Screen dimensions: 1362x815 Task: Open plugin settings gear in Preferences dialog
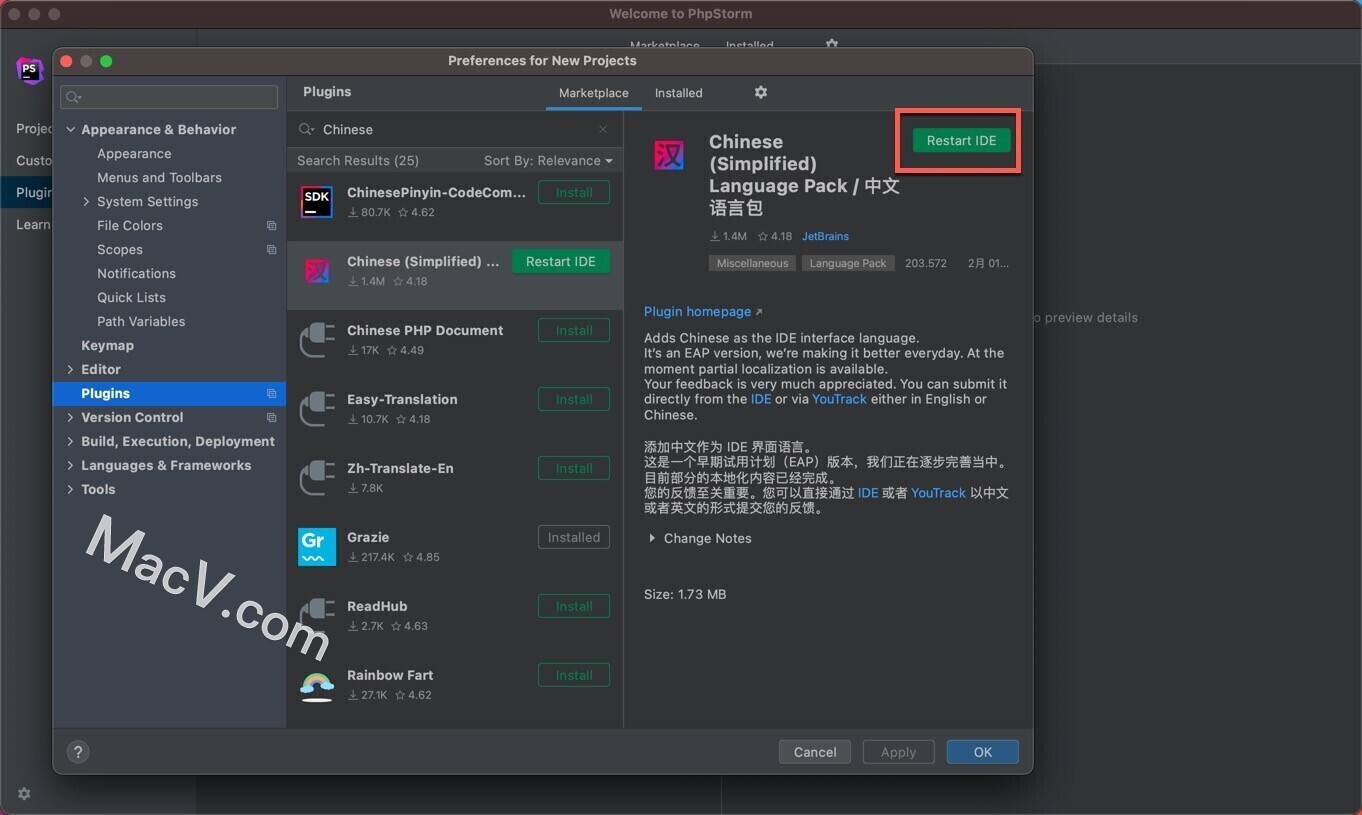coord(760,92)
